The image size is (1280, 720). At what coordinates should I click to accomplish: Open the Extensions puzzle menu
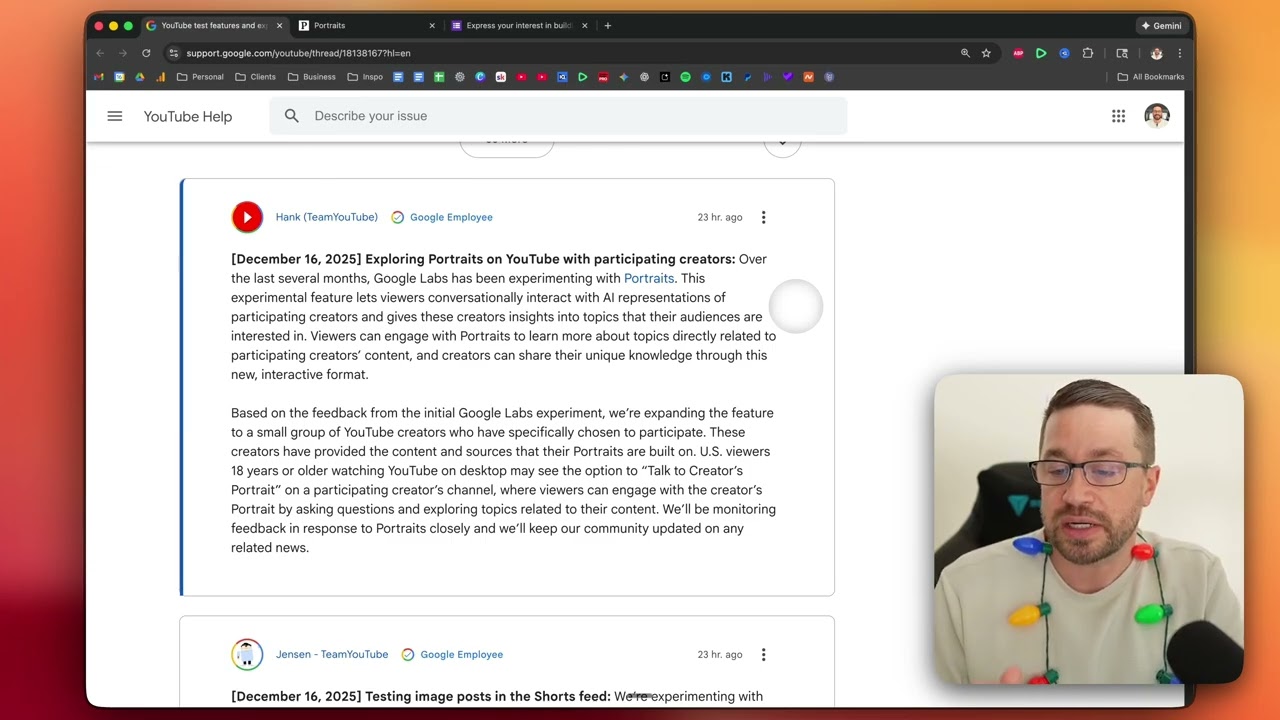click(1088, 53)
